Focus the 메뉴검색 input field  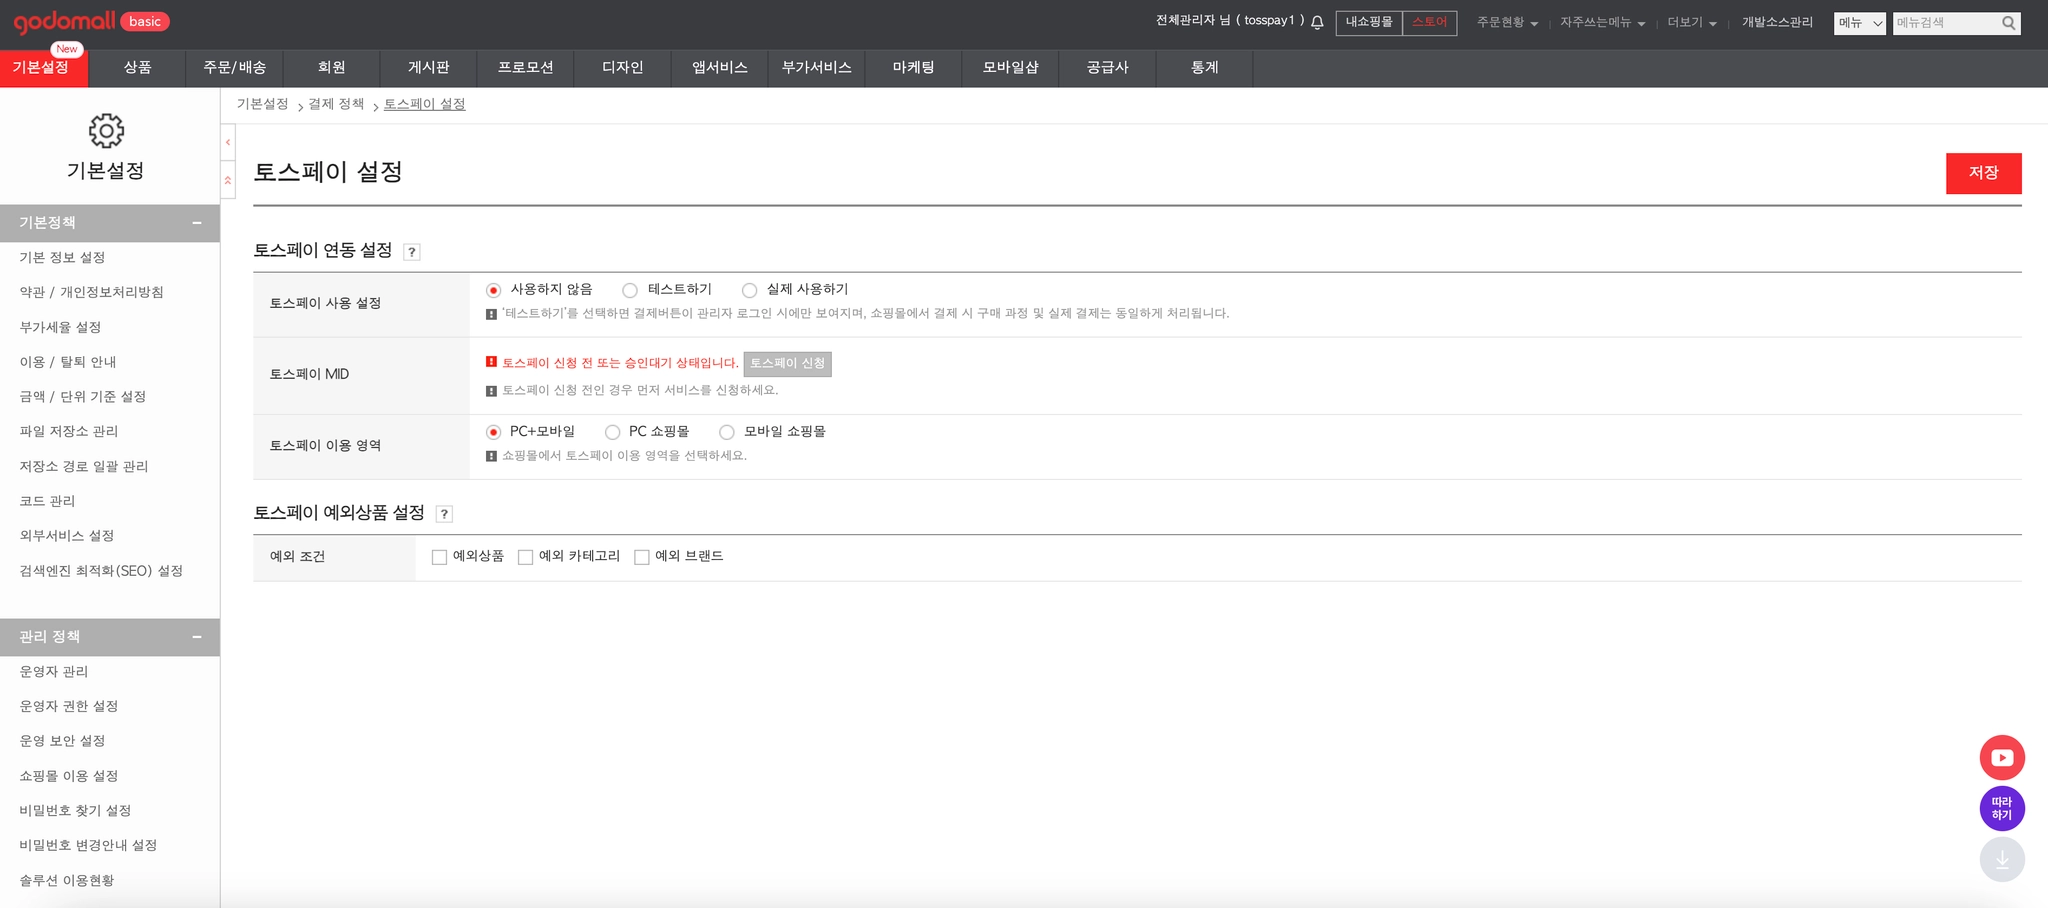coord(1946,23)
